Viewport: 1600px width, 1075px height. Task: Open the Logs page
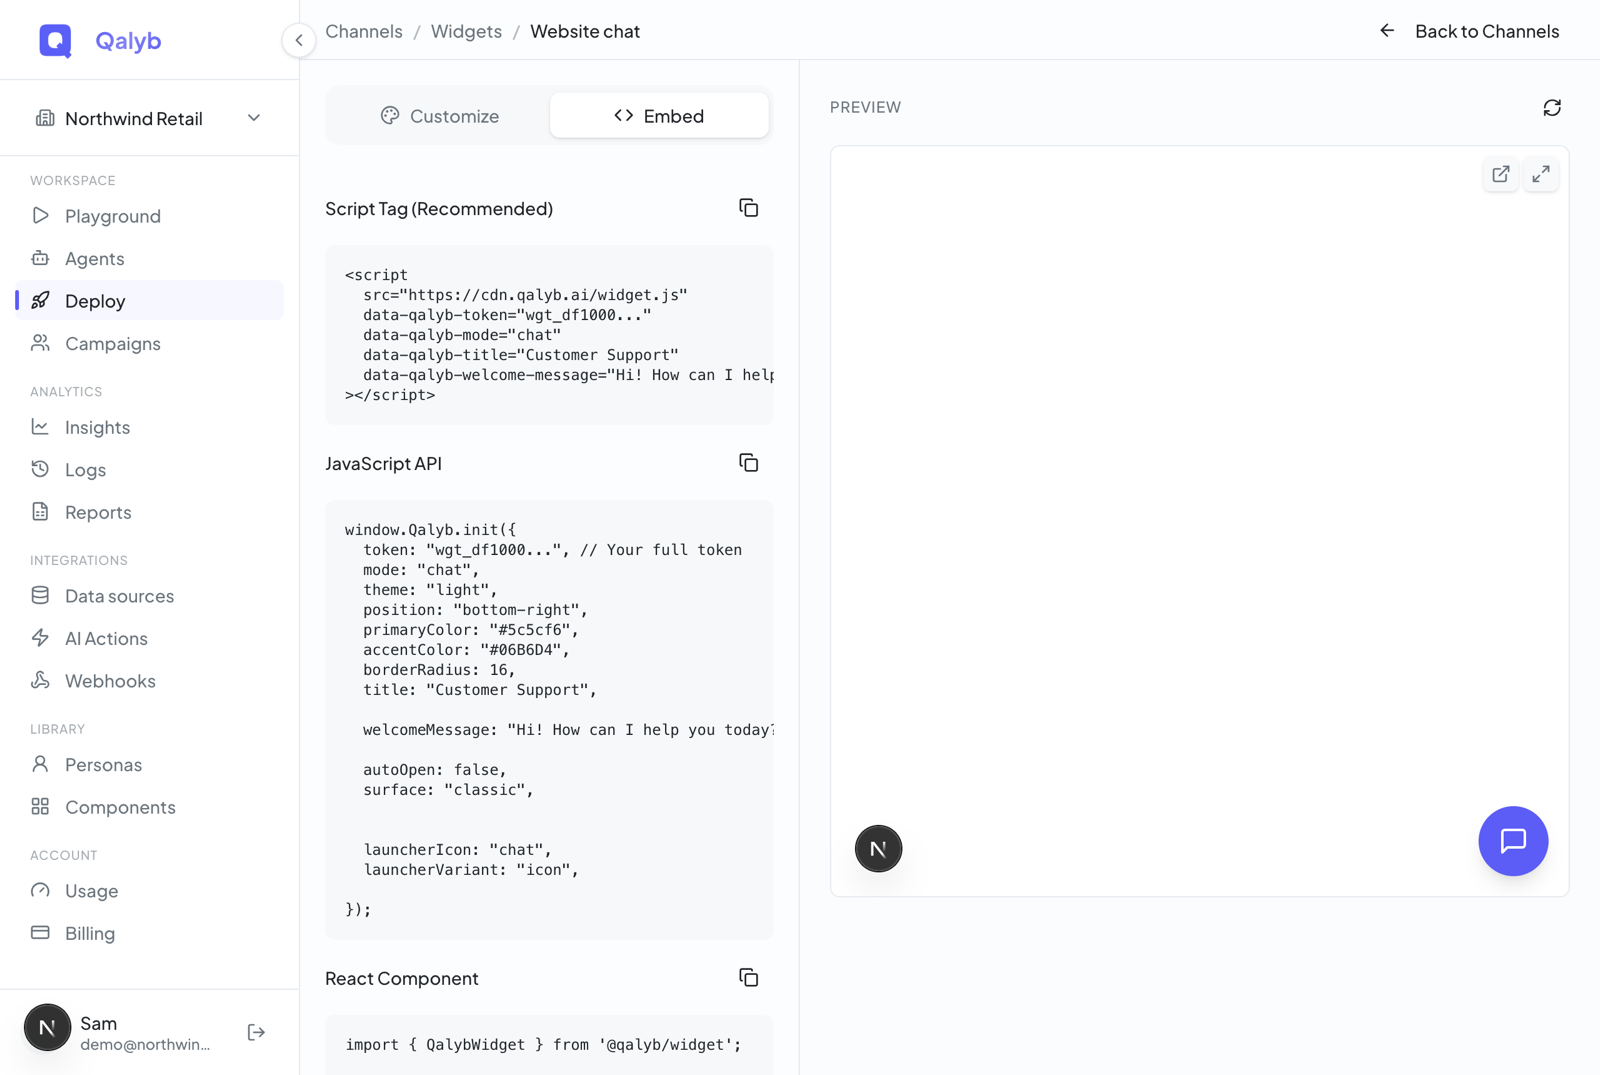pyautogui.click(x=150, y=469)
